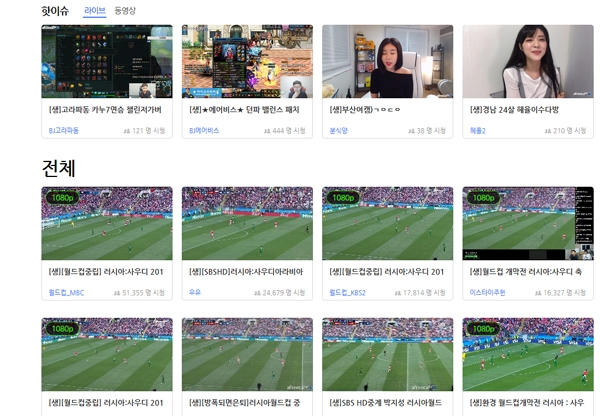Click the bottom-row [생][월드컵중립] 러시아:사우디 title
The height and width of the screenshot is (416, 600).
click(106, 403)
